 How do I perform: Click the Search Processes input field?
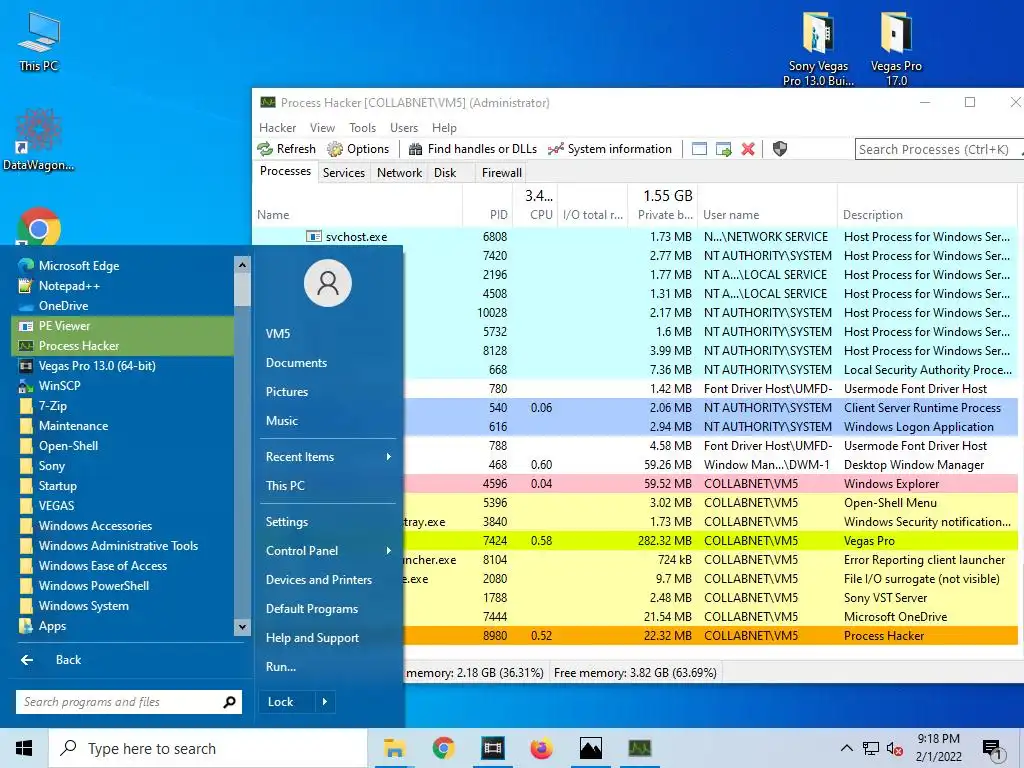pos(938,150)
